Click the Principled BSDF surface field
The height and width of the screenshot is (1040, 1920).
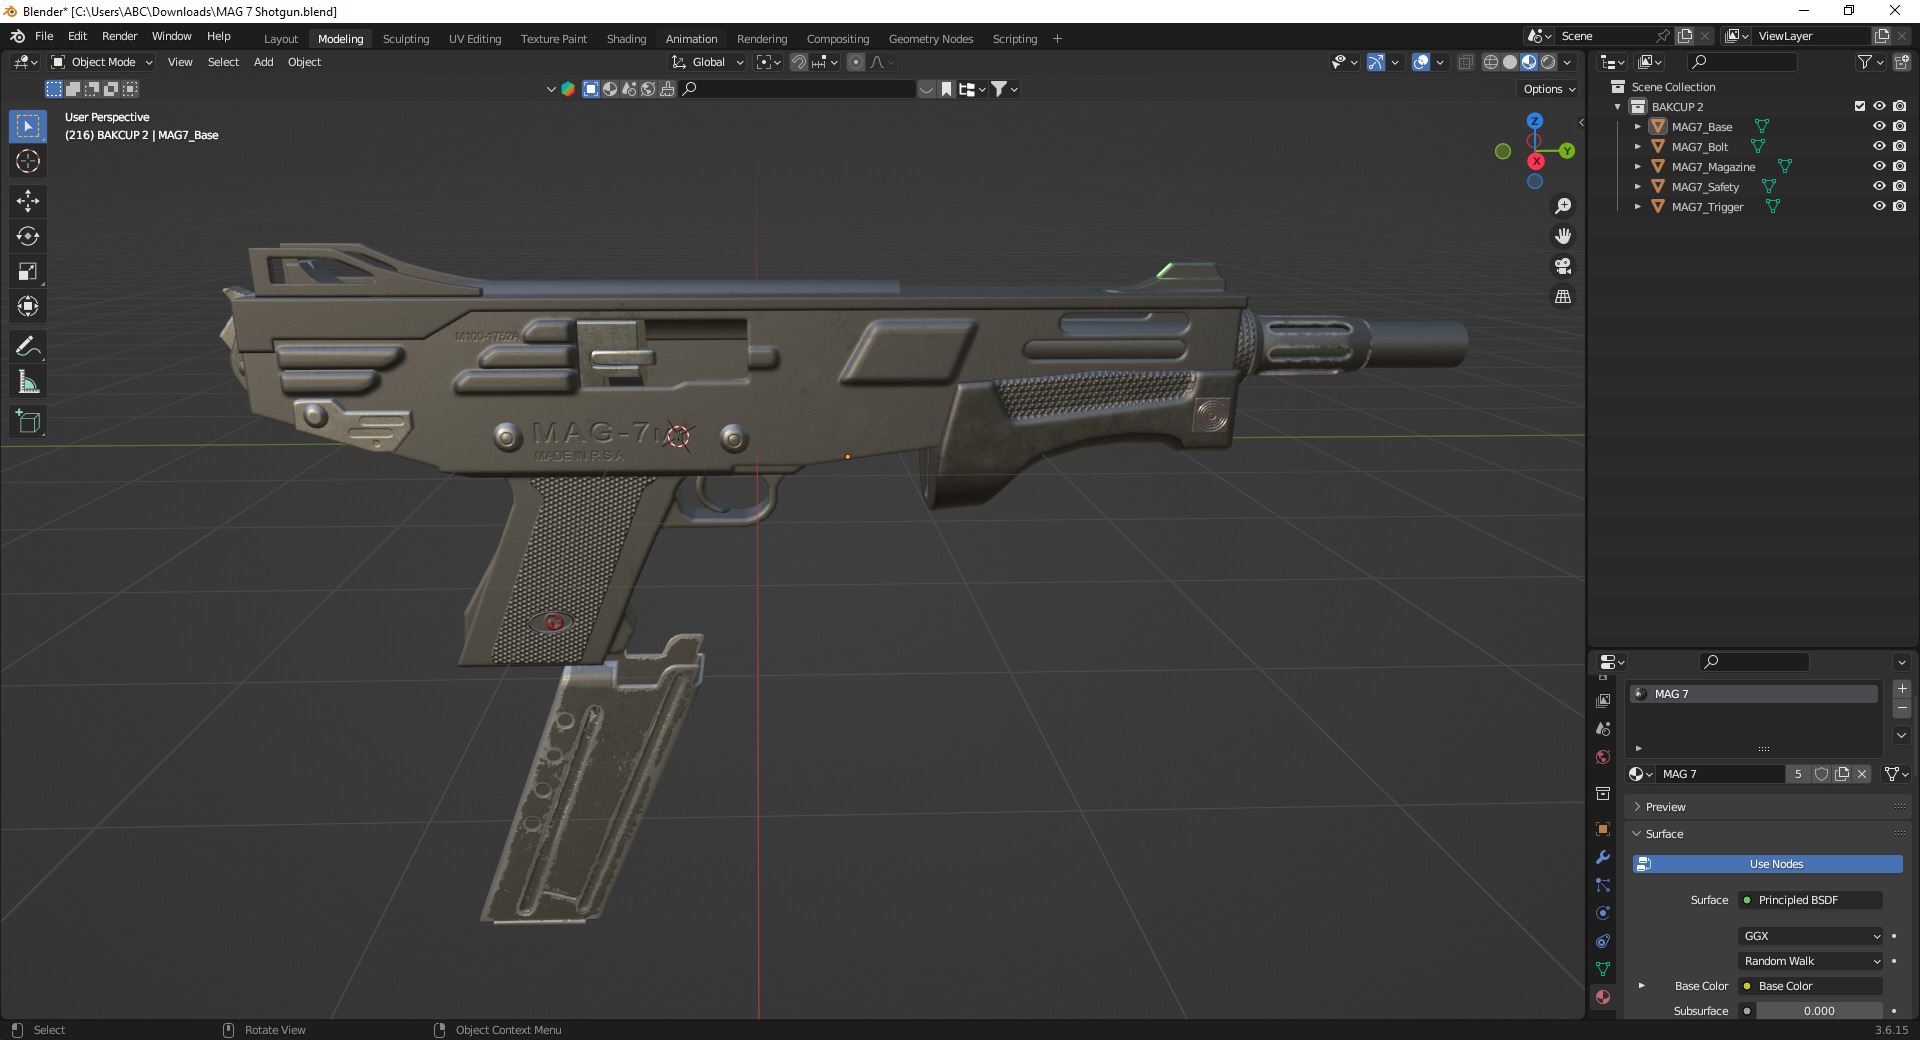pos(1811,900)
